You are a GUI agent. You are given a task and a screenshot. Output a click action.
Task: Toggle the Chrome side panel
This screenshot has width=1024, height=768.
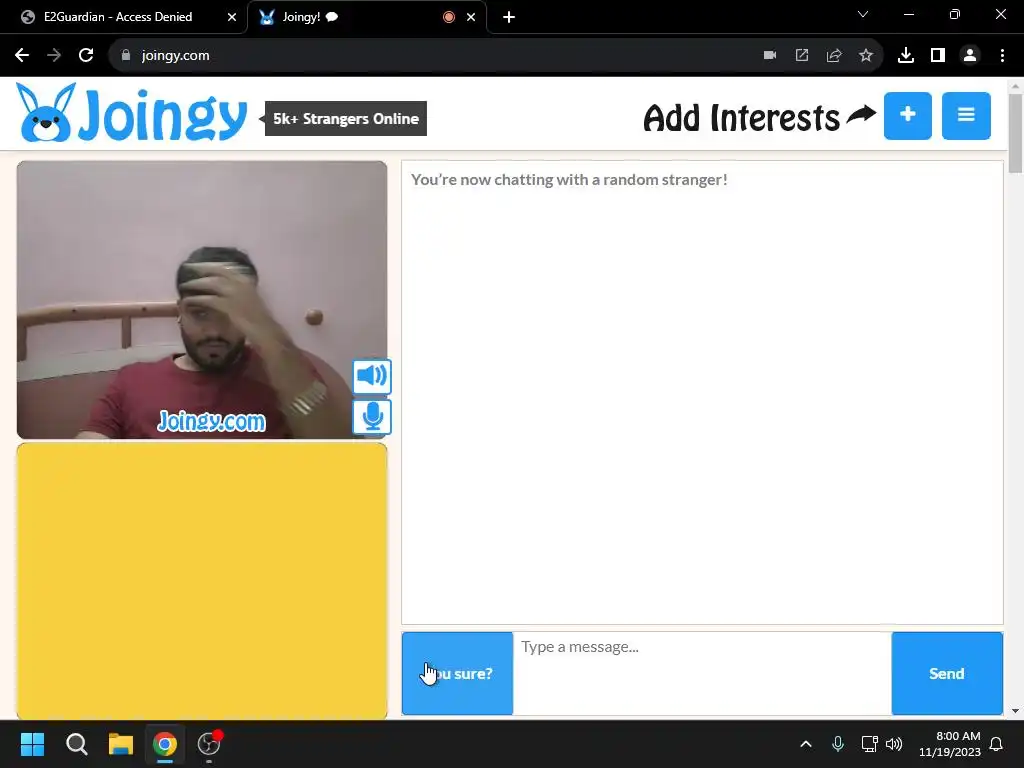(x=938, y=56)
